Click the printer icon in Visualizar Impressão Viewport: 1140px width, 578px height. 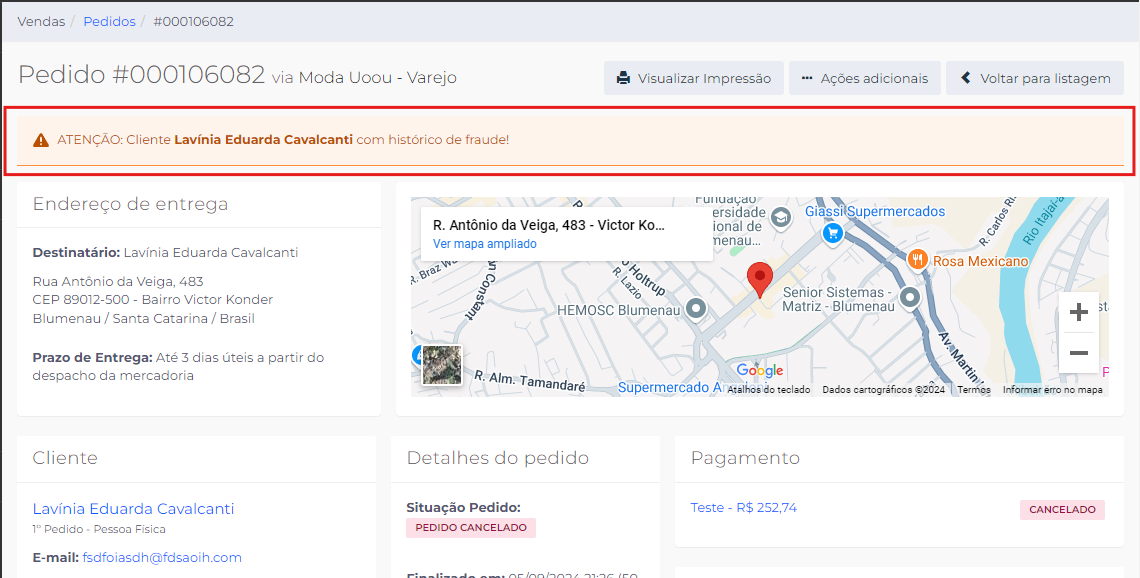pyautogui.click(x=623, y=79)
